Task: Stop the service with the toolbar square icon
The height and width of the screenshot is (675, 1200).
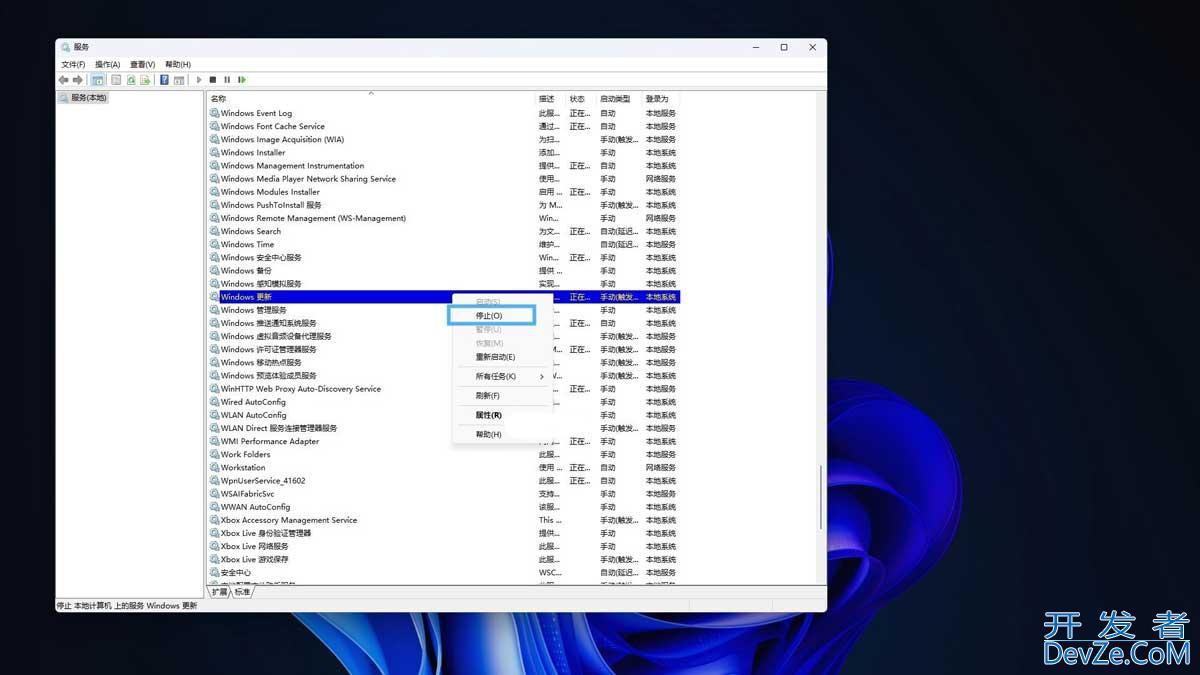Action: [x=213, y=80]
